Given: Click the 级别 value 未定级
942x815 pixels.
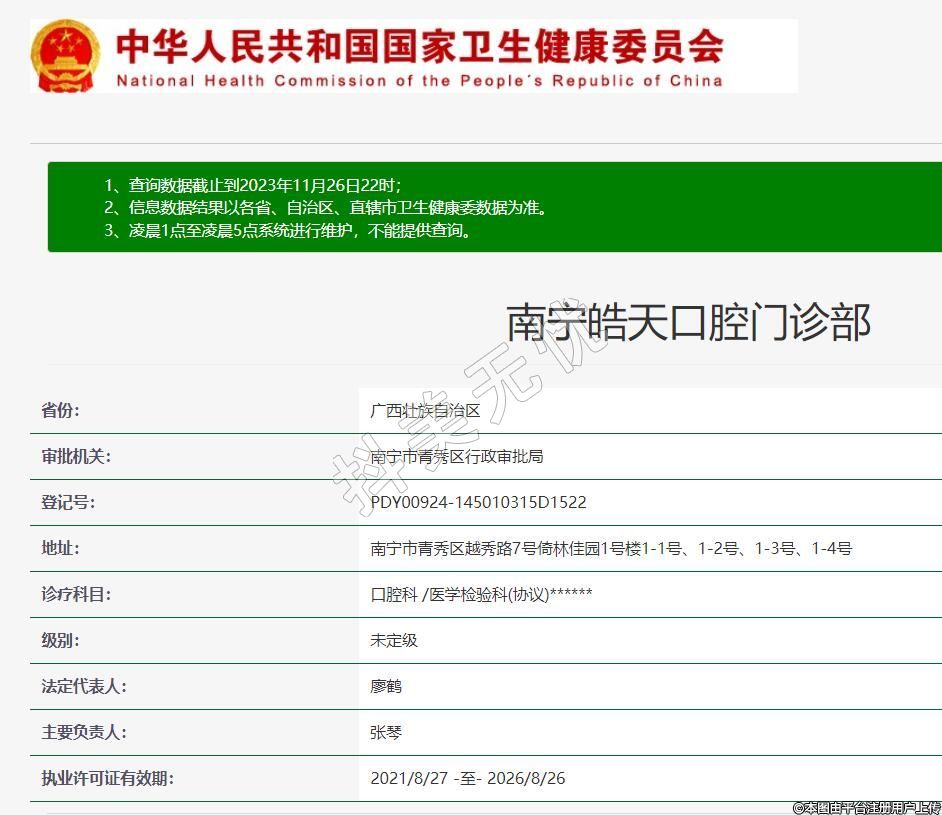Looking at the screenshot, I should pyautogui.click(x=394, y=640).
